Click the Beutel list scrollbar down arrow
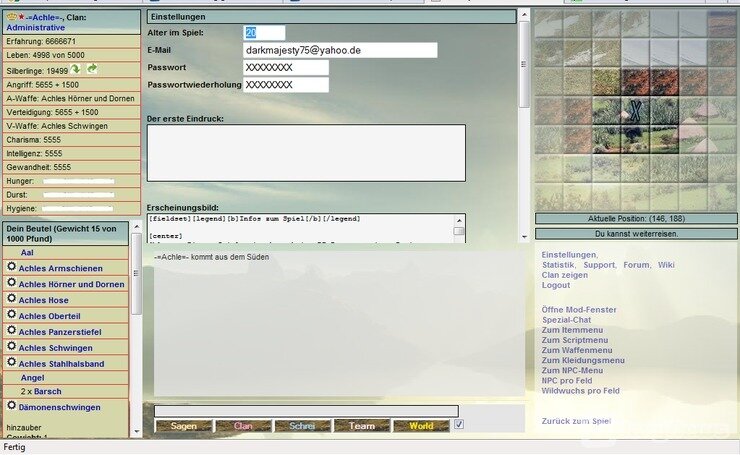Screen dimensions: 740x455 (x=137, y=431)
